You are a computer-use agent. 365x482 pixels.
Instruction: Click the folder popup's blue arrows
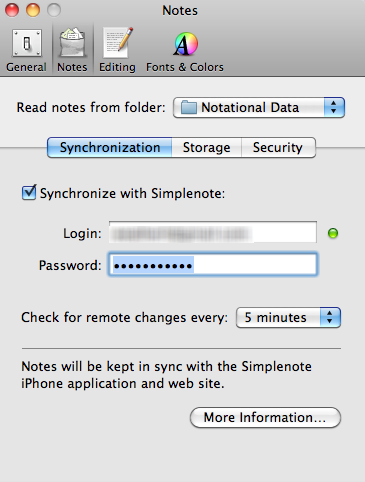pyautogui.click(x=334, y=108)
